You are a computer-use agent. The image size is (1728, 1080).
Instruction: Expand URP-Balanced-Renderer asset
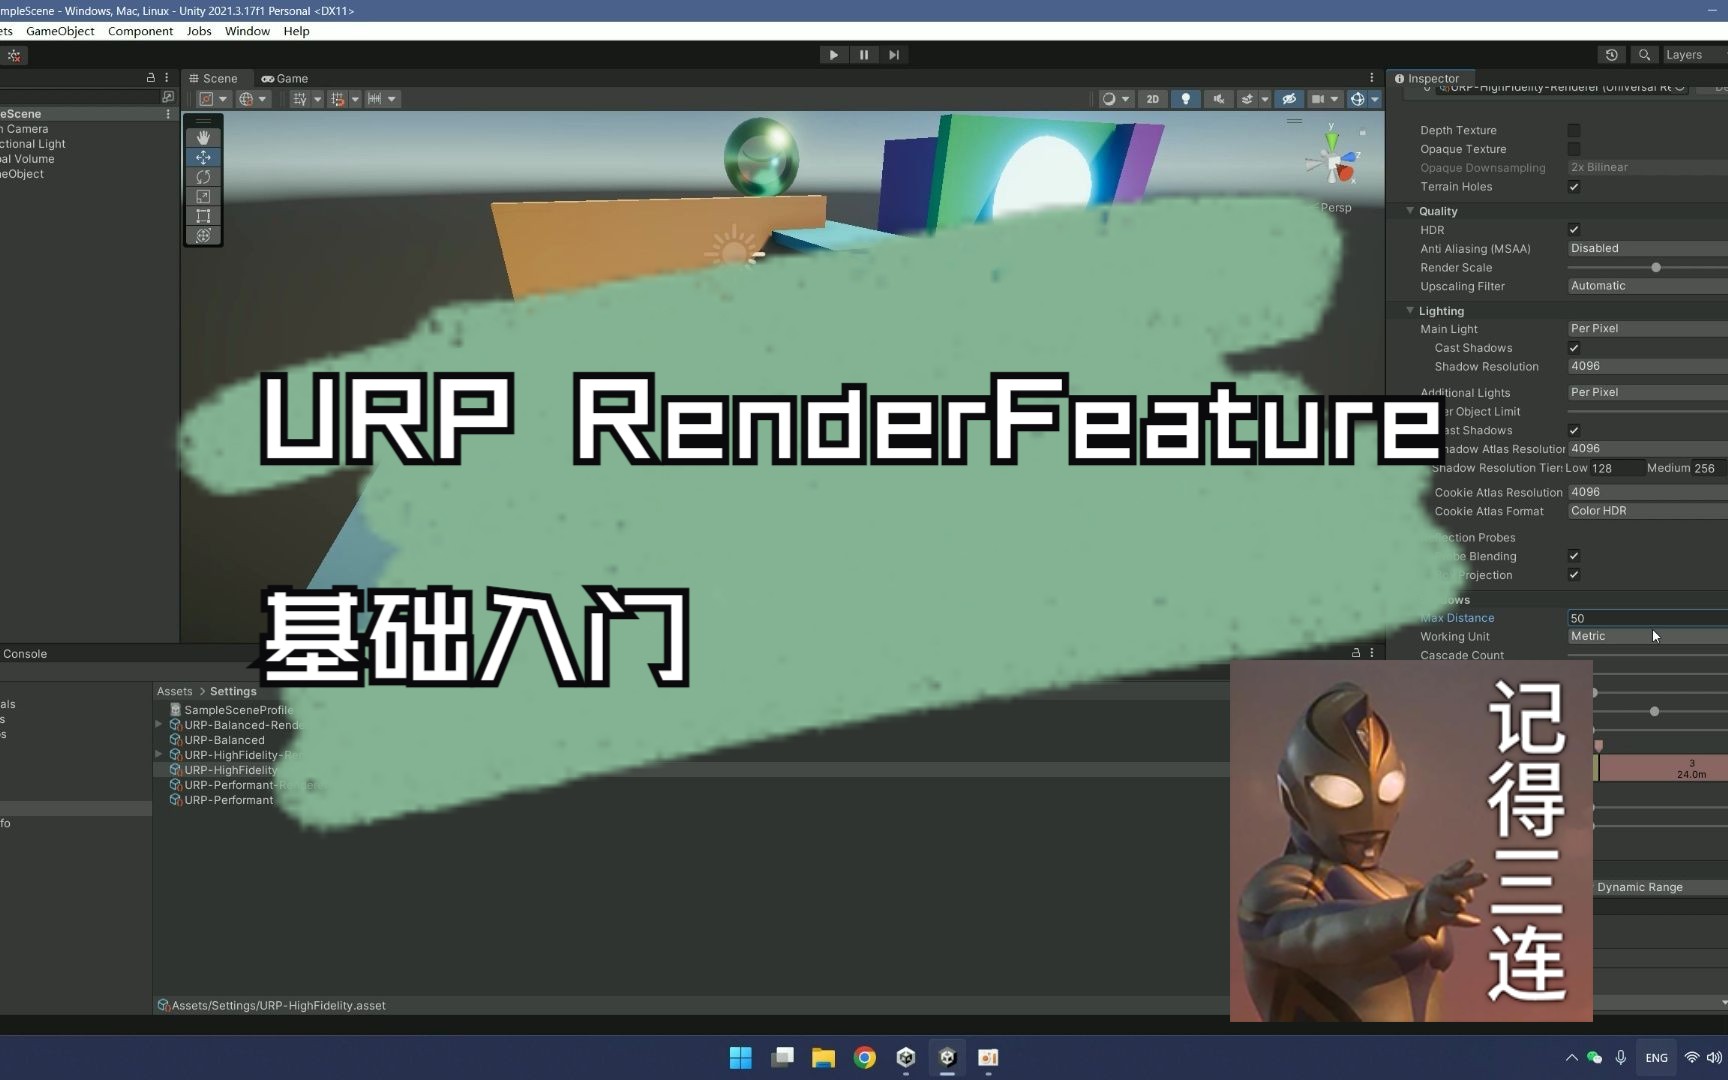(x=158, y=725)
